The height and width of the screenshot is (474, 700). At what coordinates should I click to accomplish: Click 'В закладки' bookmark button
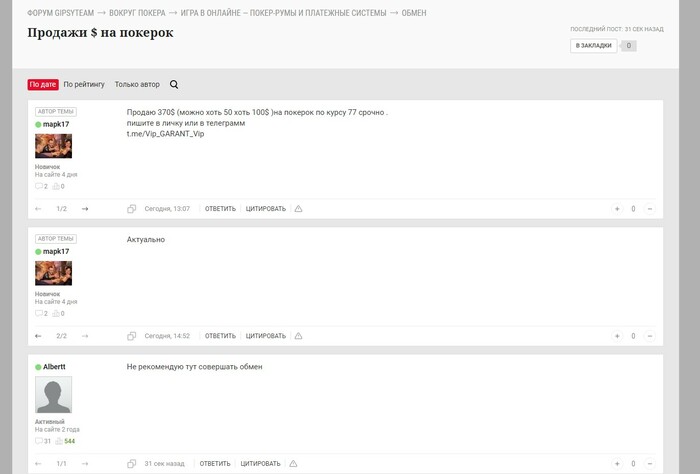pos(593,46)
